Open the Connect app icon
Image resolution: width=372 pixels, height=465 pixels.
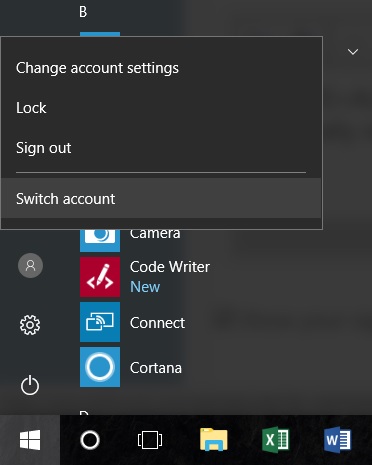tap(100, 322)
